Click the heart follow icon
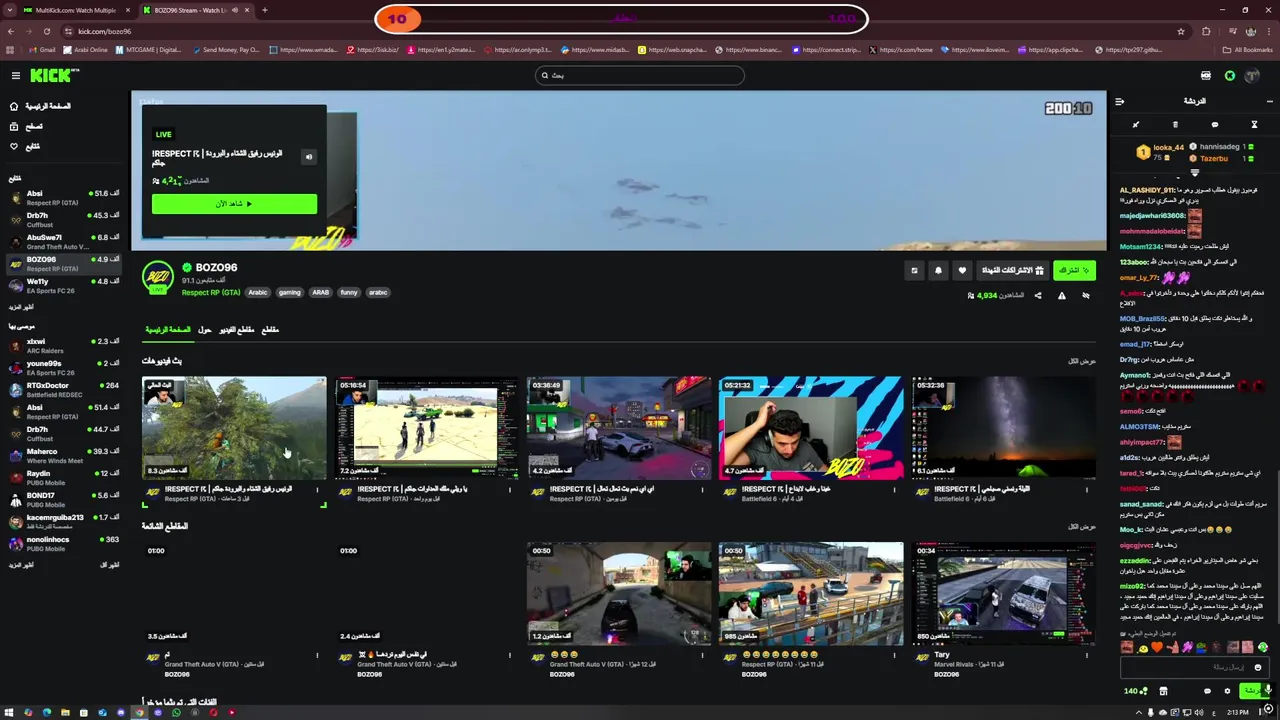 (x=962, y=270)
